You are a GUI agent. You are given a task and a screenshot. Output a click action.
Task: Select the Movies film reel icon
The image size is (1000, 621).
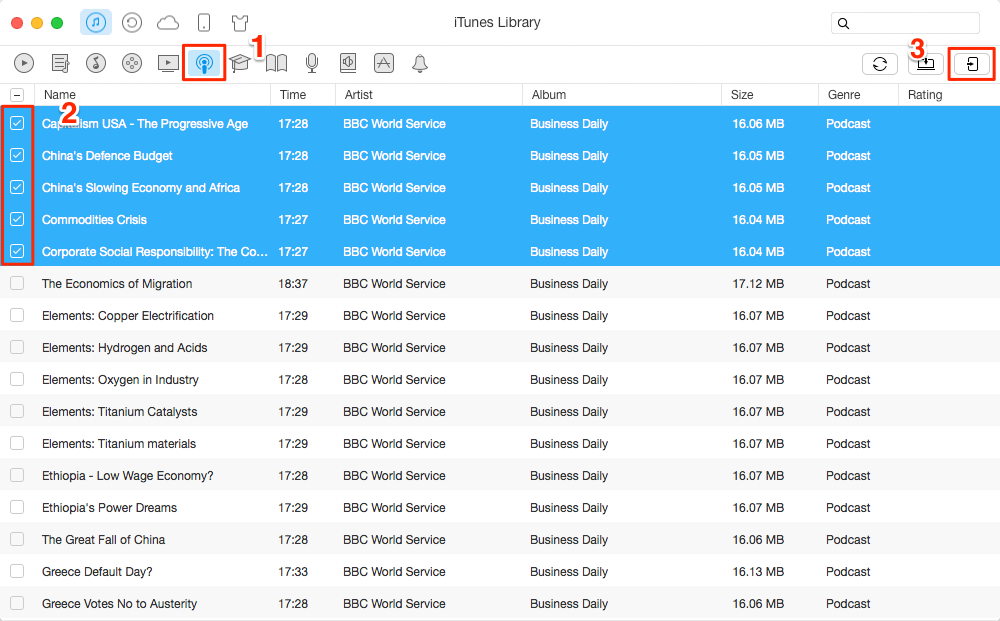(x=132, y=63)
